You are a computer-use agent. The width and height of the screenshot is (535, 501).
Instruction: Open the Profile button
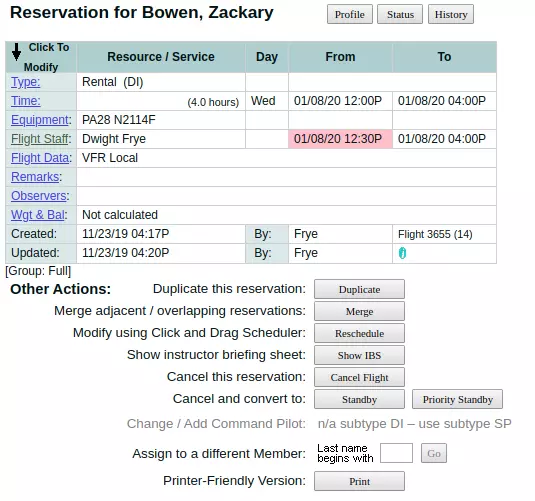coord(350,14)
